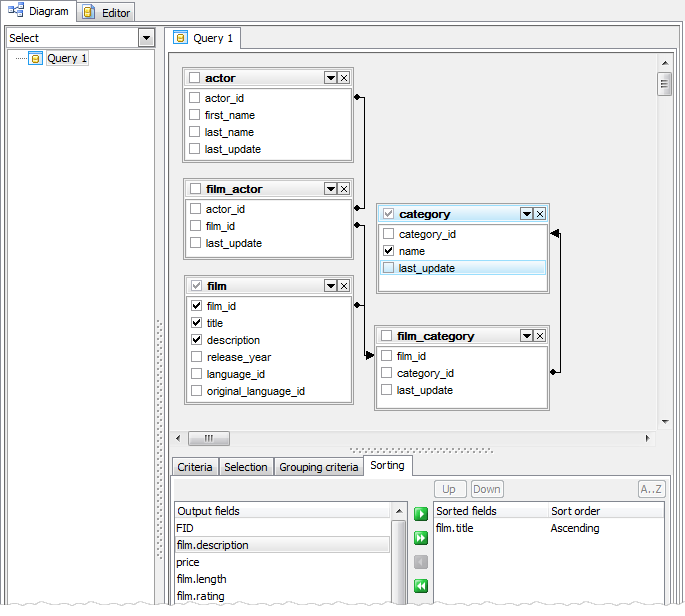This screenshot has height=616, width=685.
Task: Check first_name in actor table
Action: 194,115
